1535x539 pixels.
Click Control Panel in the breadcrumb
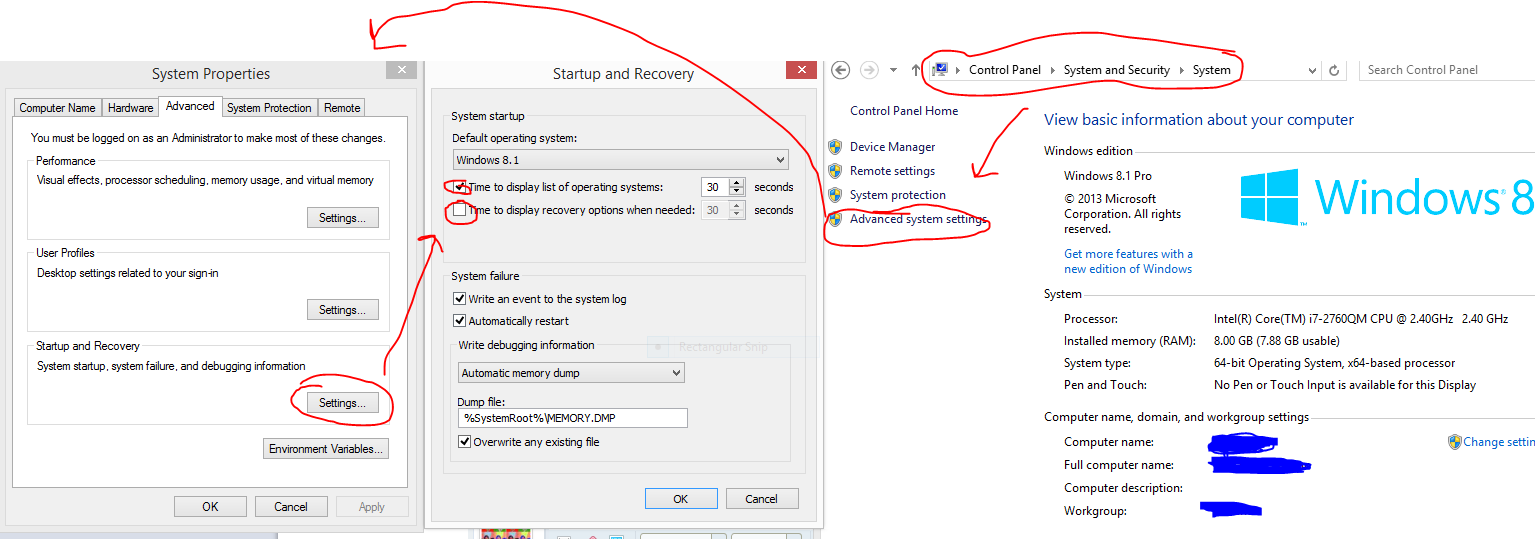1005,70
